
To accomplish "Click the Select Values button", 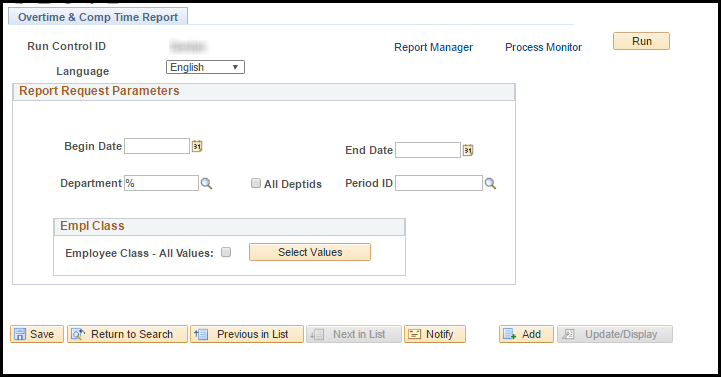I will [x=310, y=252].
